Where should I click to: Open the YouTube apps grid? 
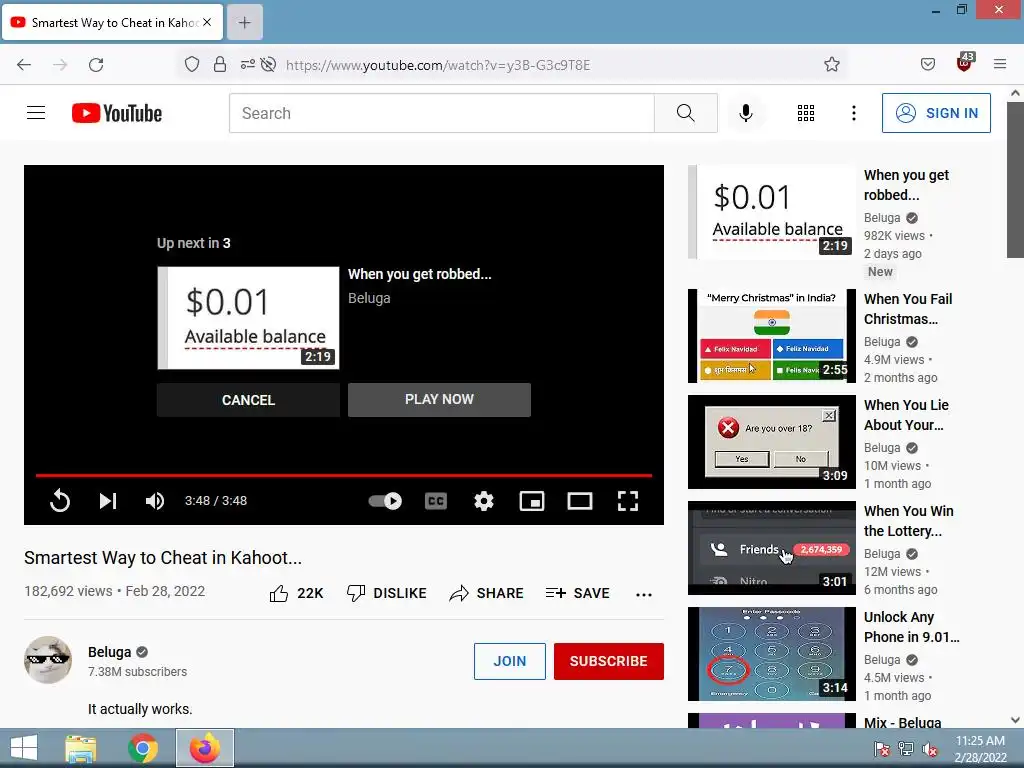tap(806, 113)
